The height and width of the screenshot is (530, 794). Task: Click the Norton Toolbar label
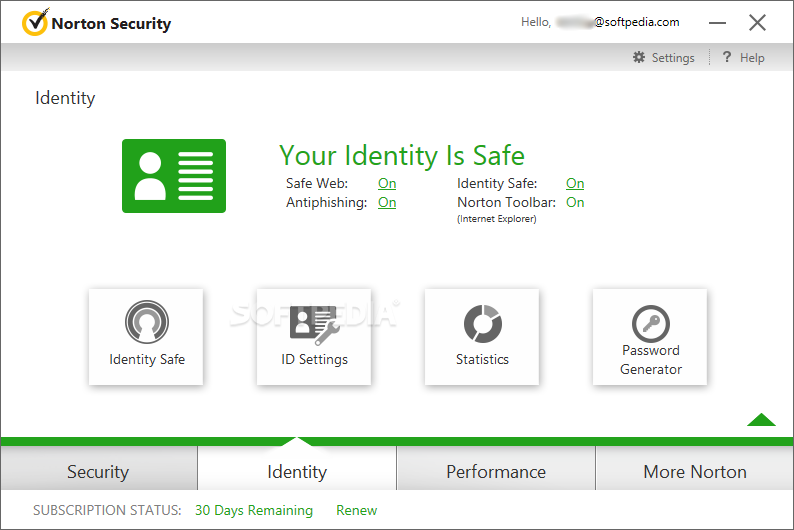506,202
